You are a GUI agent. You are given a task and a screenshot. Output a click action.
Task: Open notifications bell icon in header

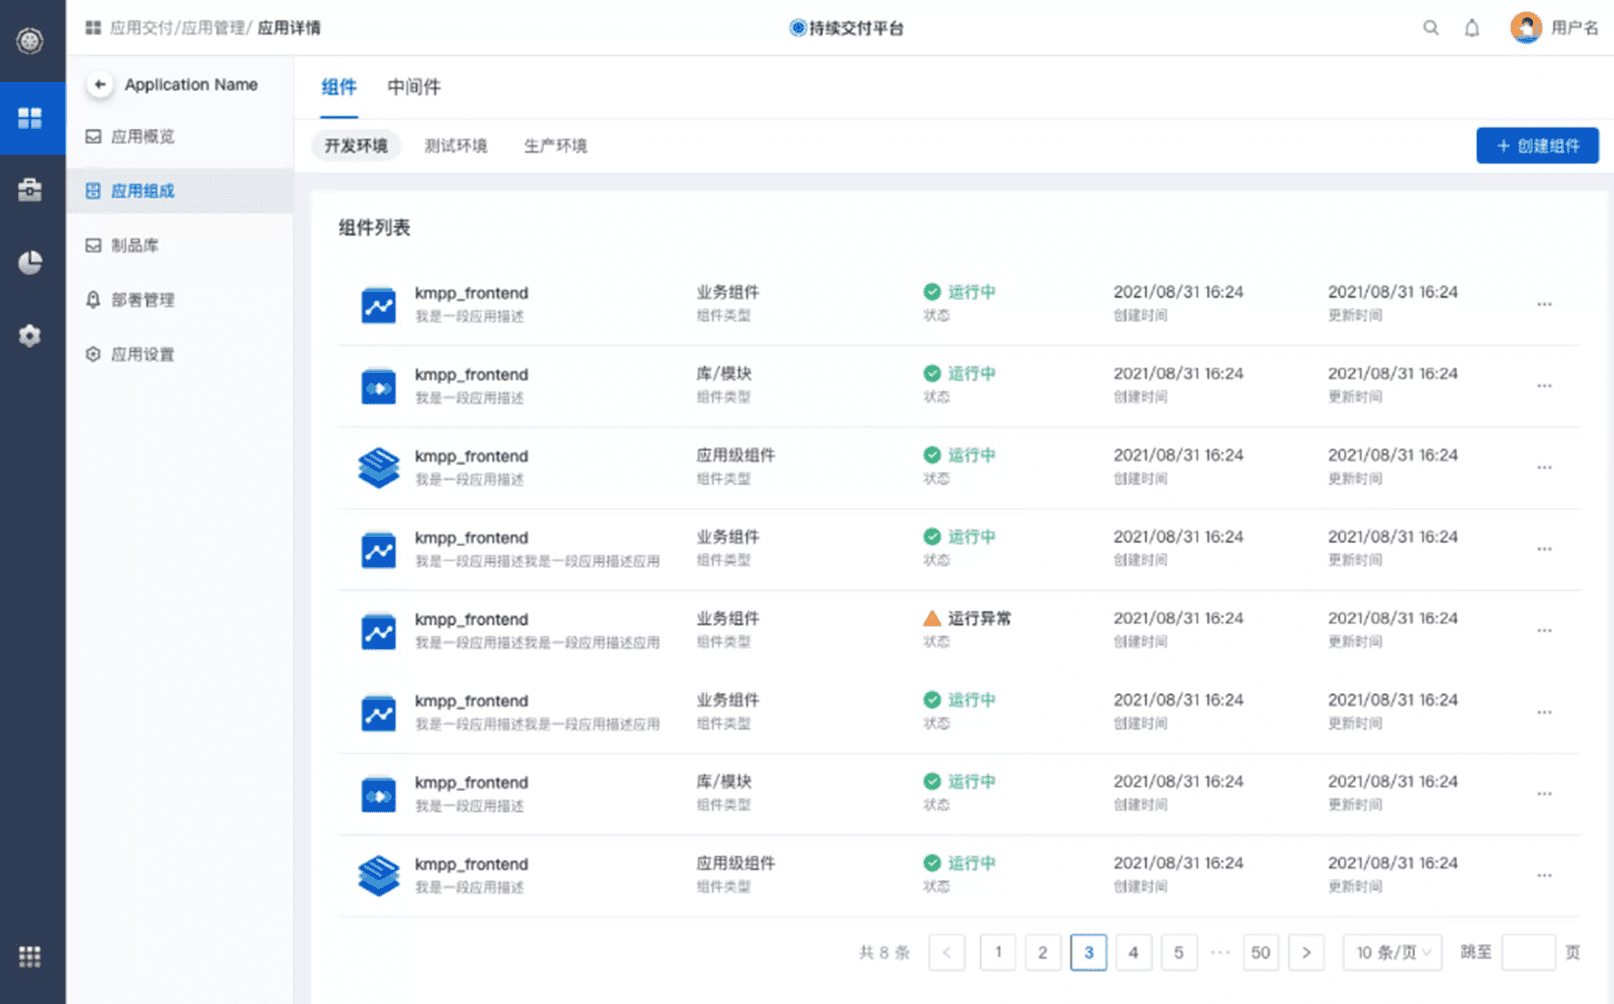1472,28
